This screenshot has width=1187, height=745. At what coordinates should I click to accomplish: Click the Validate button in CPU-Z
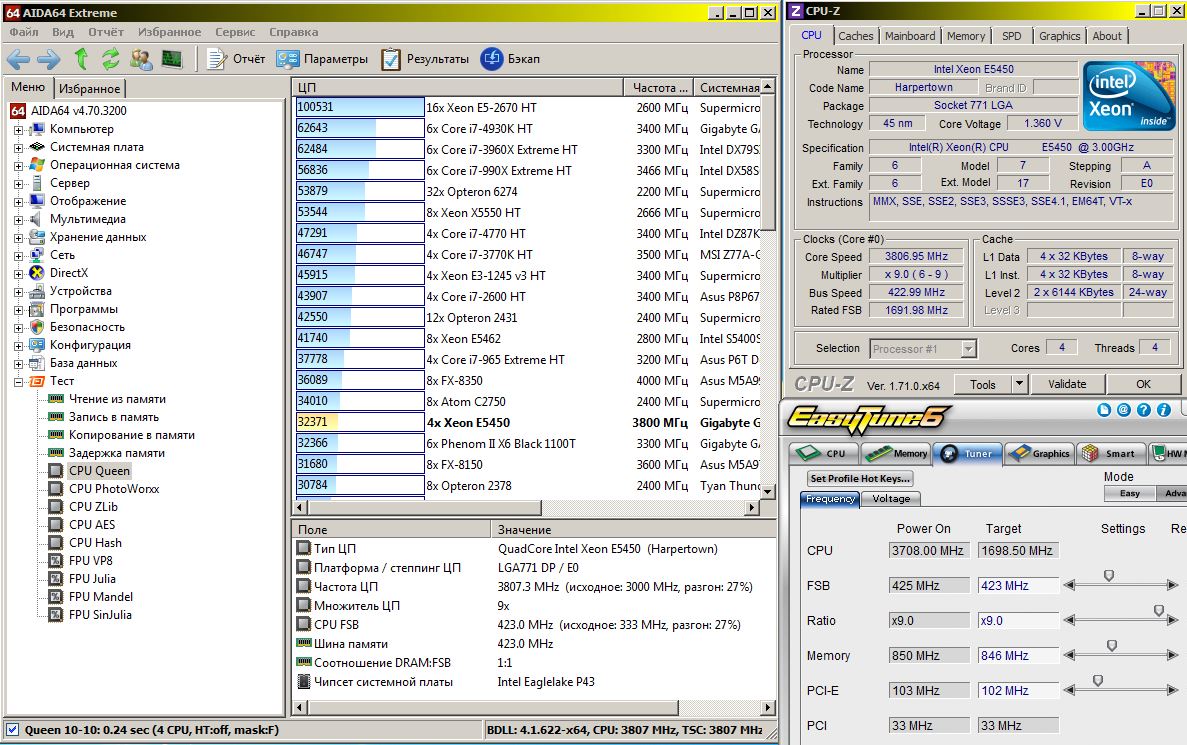(1067, 384)
